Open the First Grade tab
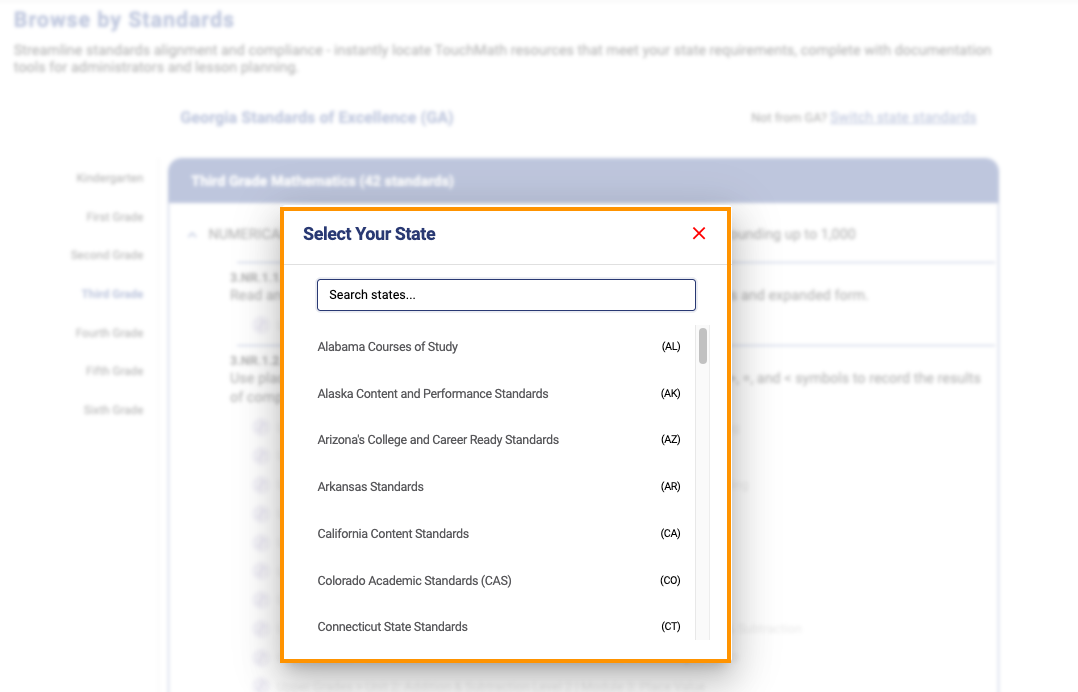 pos(115,217)
